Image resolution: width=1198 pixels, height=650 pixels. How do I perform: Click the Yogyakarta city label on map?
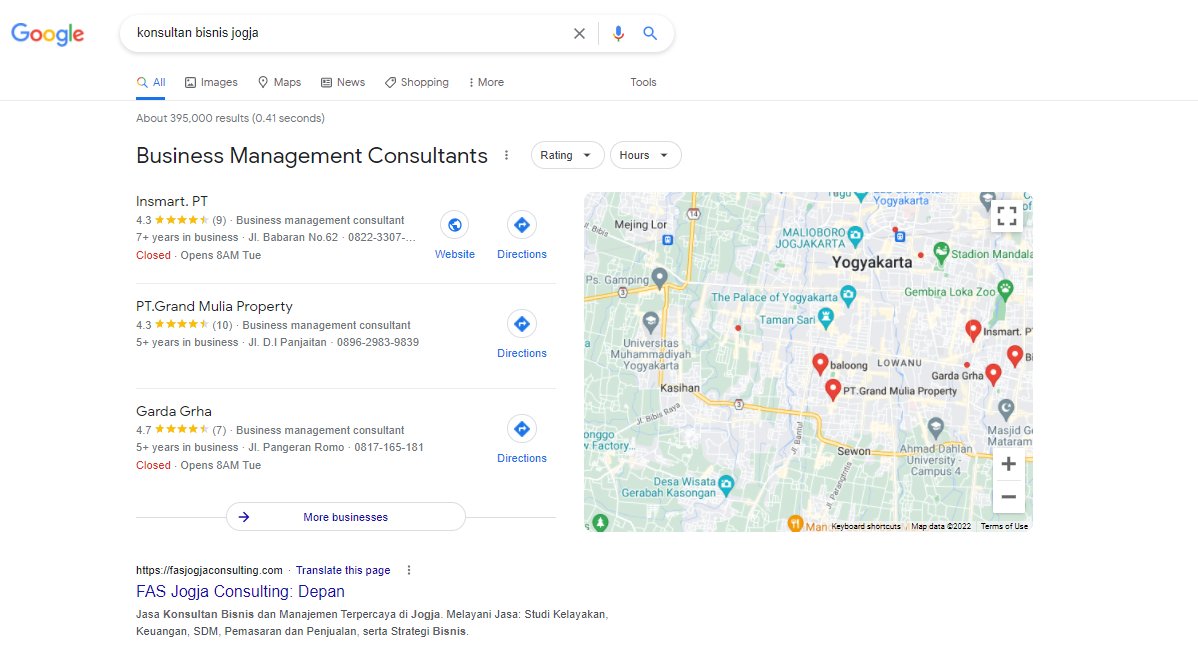(872, 262)
